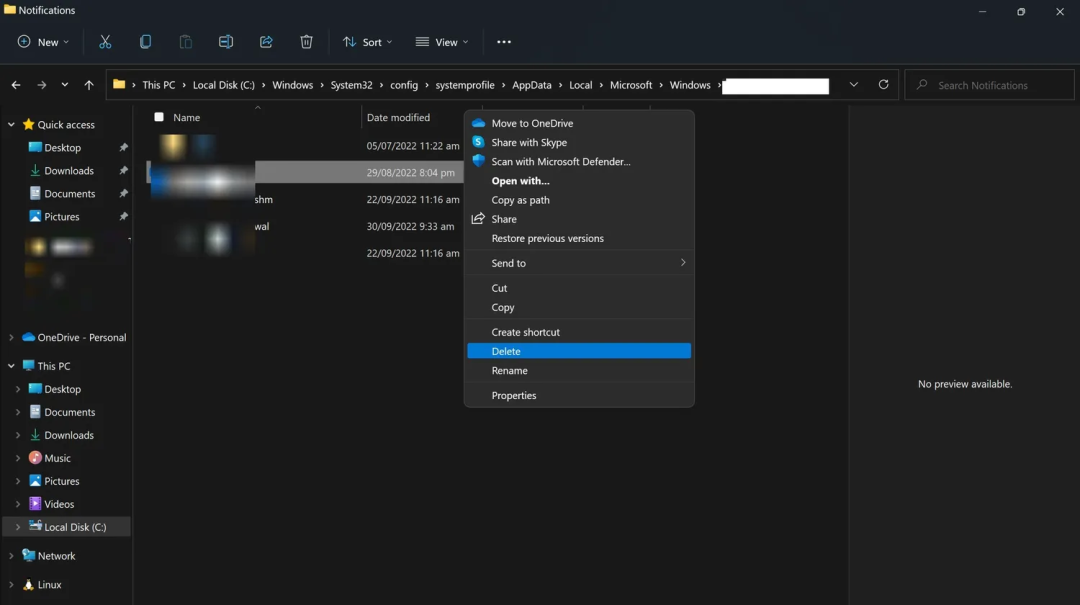Click the Rename icon in toolbar
The width and height of the screenshot is (1080, 605).
(226, 42)
